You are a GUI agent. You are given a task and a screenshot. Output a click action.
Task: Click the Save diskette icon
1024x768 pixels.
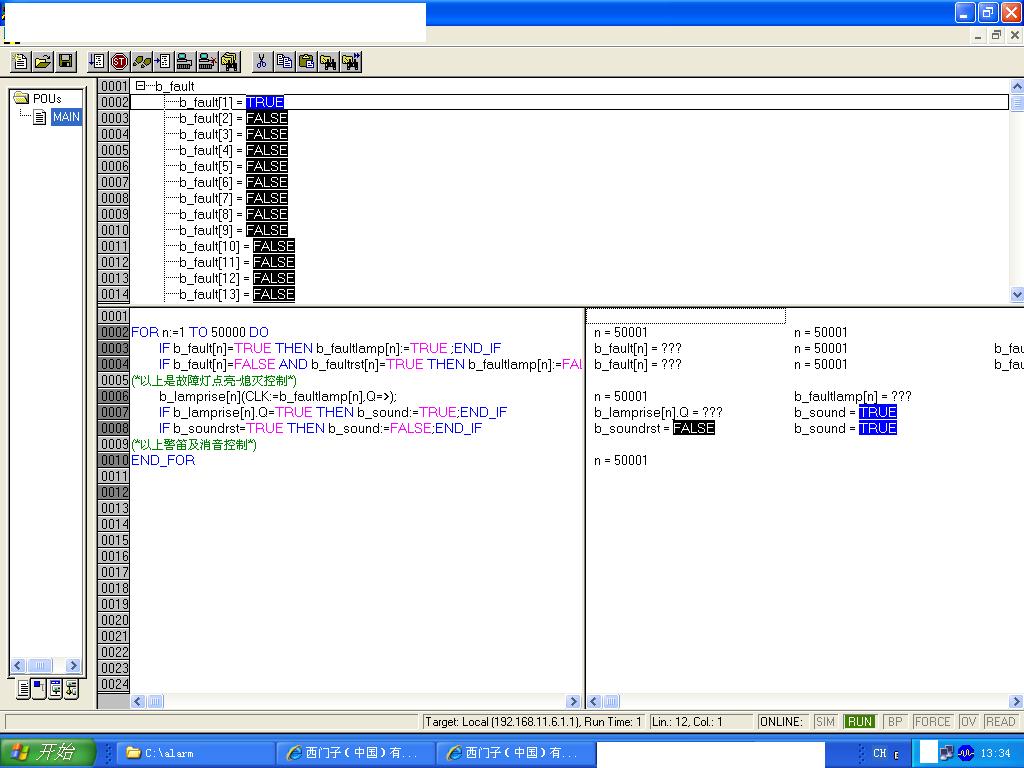(66, 62)
